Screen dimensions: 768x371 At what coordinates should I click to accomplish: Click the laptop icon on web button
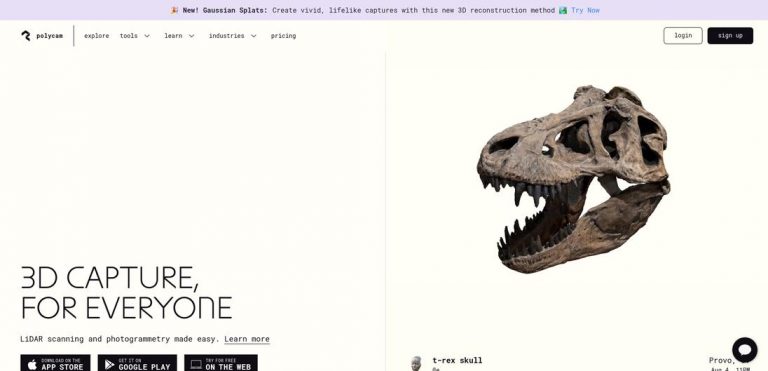coord(196,364)
